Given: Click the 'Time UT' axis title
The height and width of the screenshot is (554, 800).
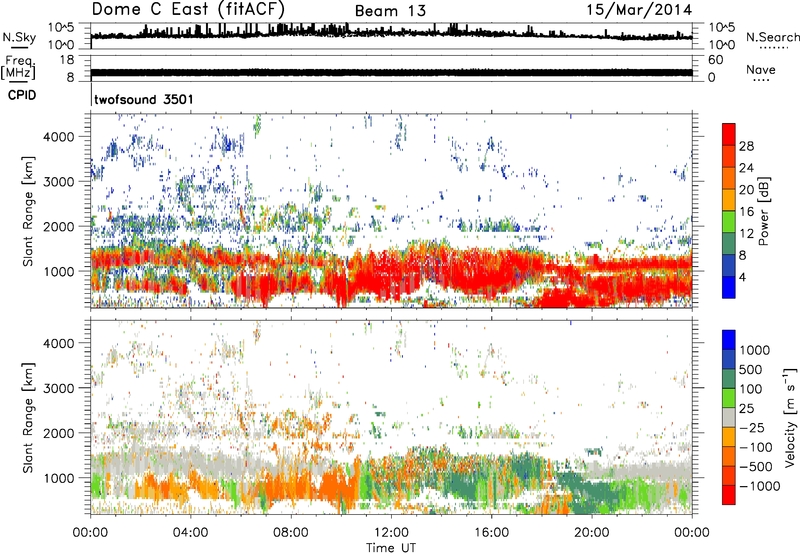Looking at the screenshot, I should click(x=391, y=548).
